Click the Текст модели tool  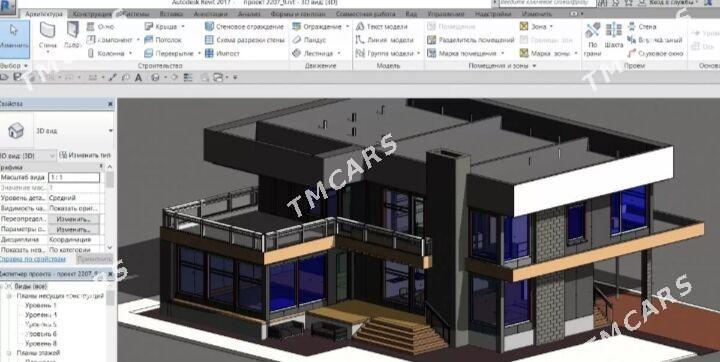click(382, 27)
